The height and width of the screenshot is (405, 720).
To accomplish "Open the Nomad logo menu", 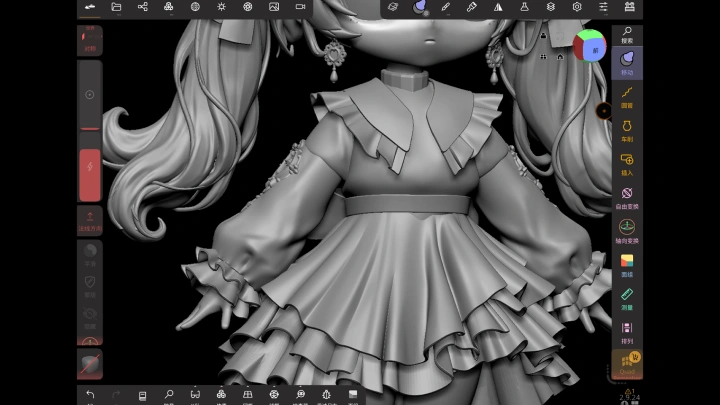I will click(90, 7).
